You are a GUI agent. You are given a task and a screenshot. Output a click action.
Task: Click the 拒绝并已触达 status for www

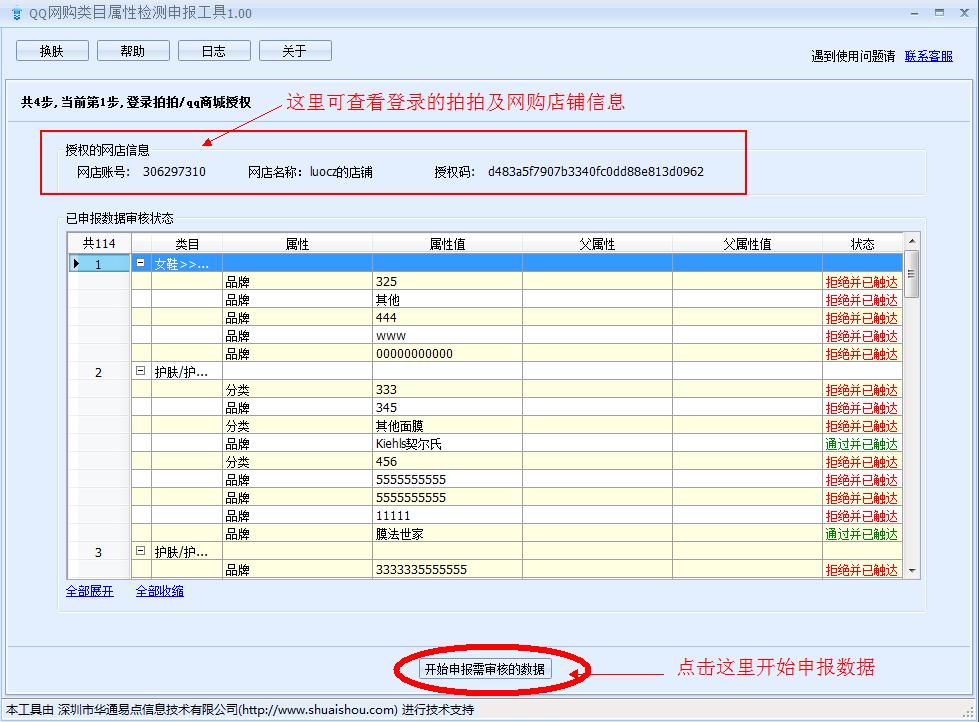(x=862, y=336)
